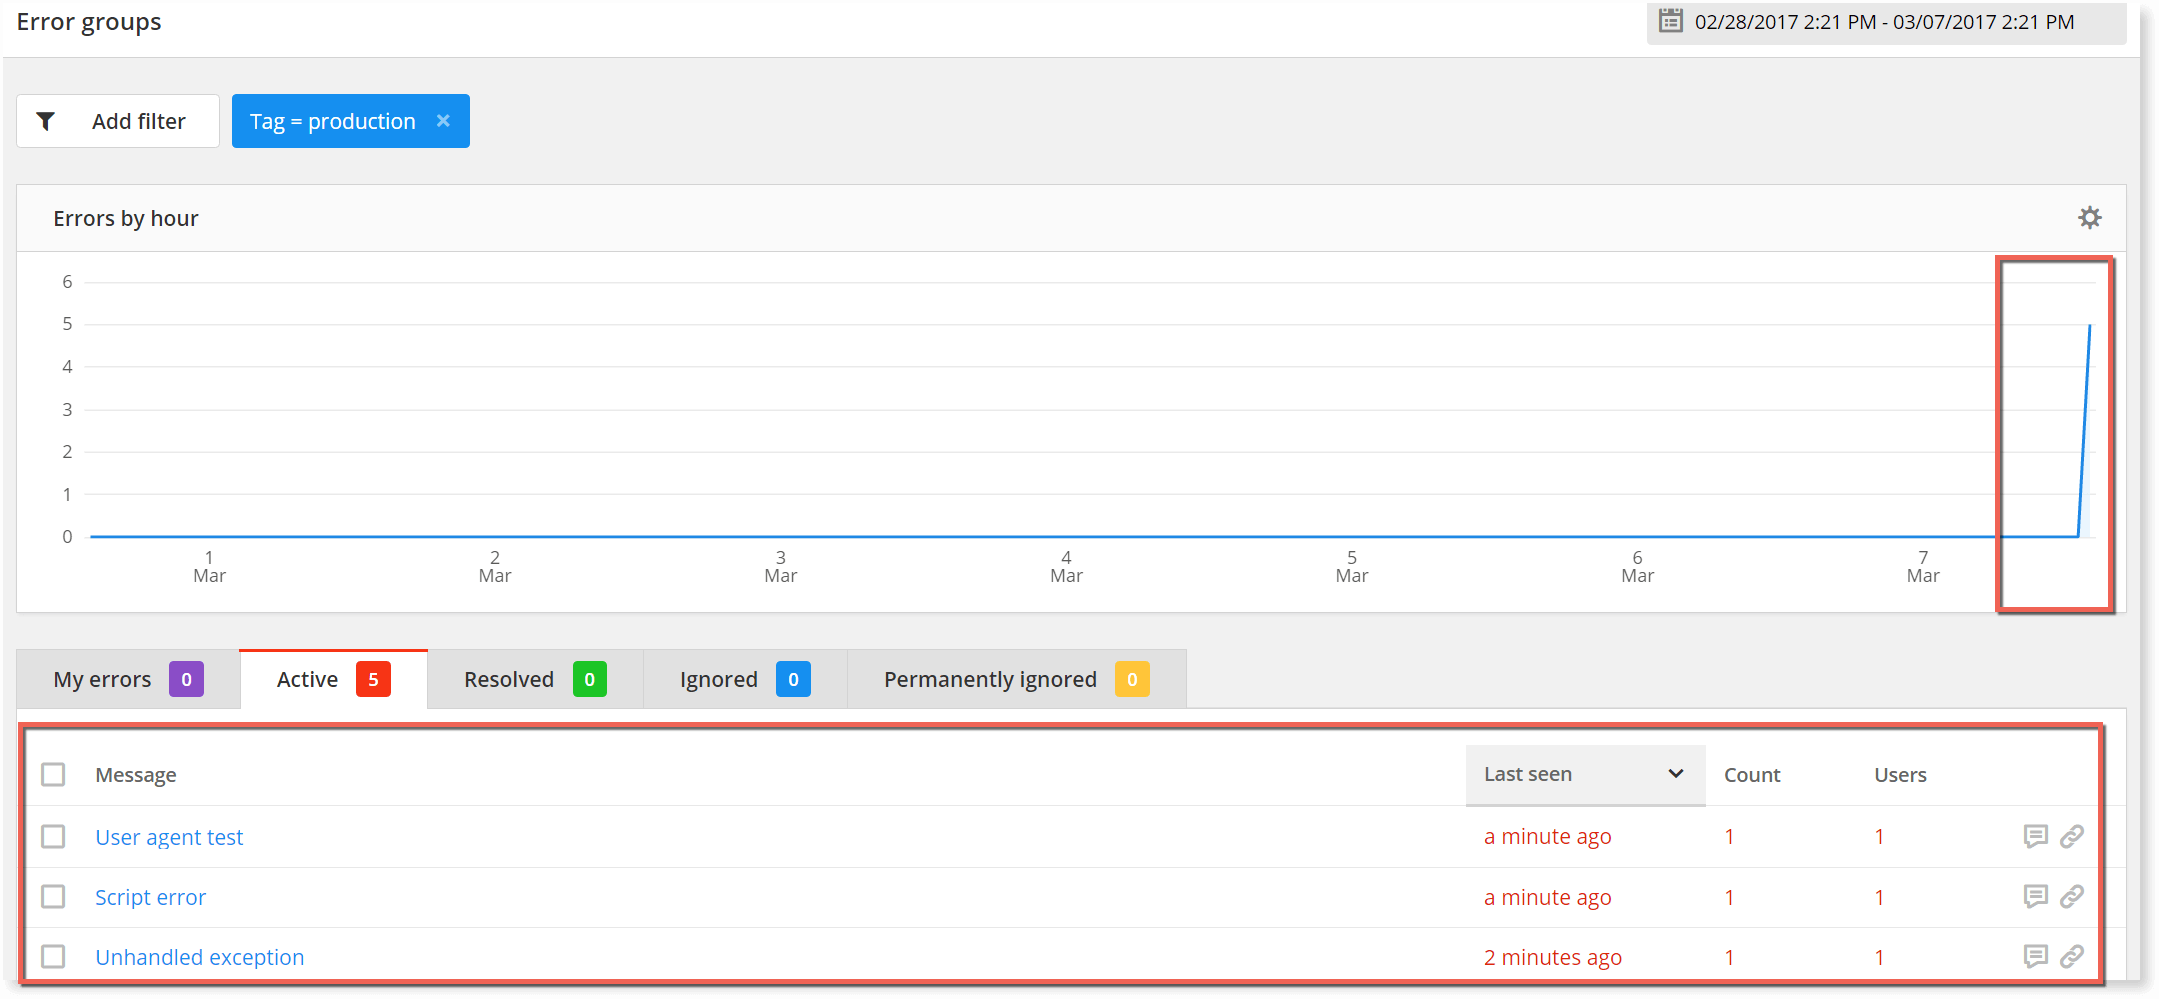Screen dimensions: 2159x999
Task: Open the Unhandled exception error
Action: 199,957
